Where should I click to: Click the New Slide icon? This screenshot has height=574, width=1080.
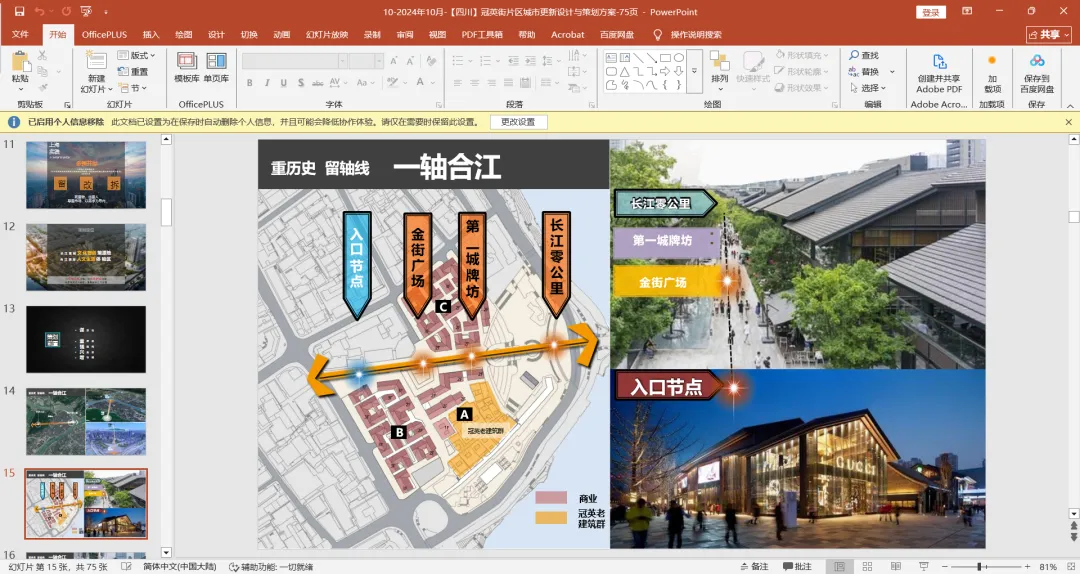pyautogui.click(x=96, y=61)
